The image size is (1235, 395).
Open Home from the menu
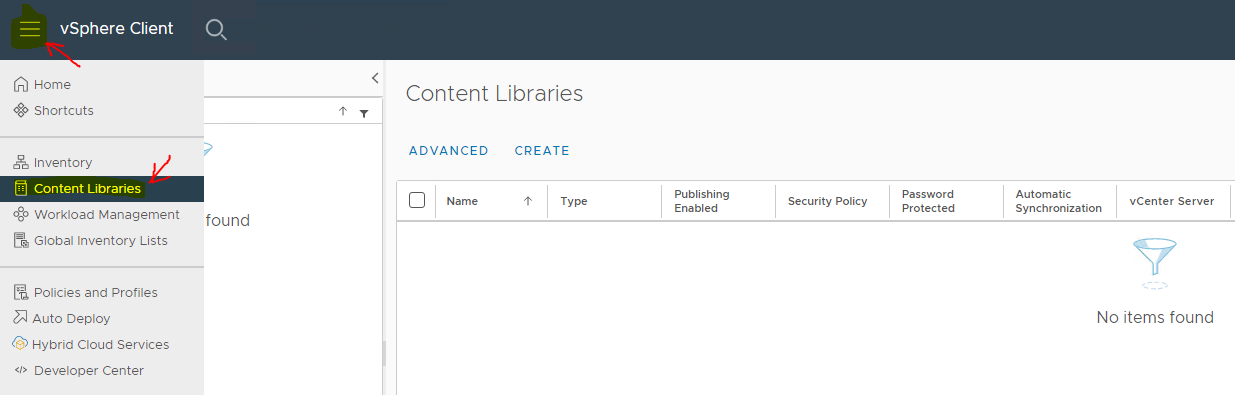click(x=52, y=85)
